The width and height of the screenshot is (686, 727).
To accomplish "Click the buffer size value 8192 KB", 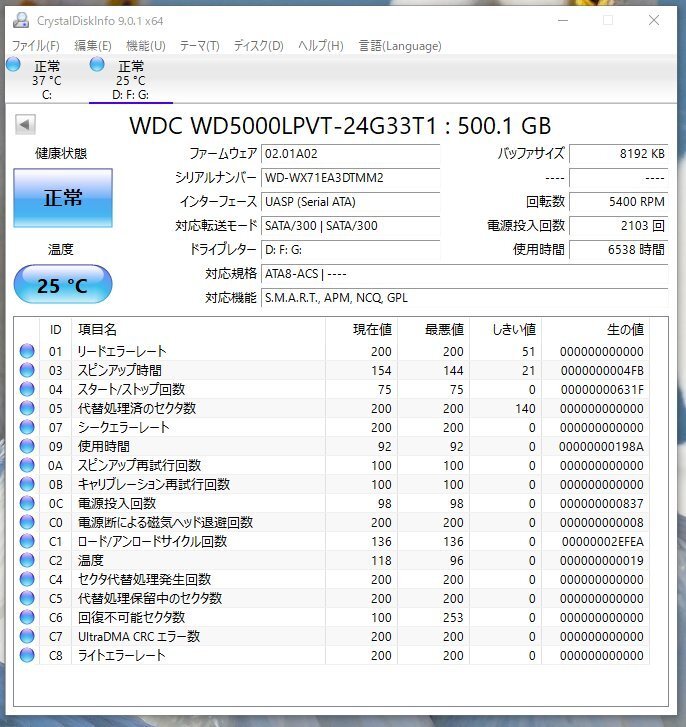I will [x=618, y=153].
